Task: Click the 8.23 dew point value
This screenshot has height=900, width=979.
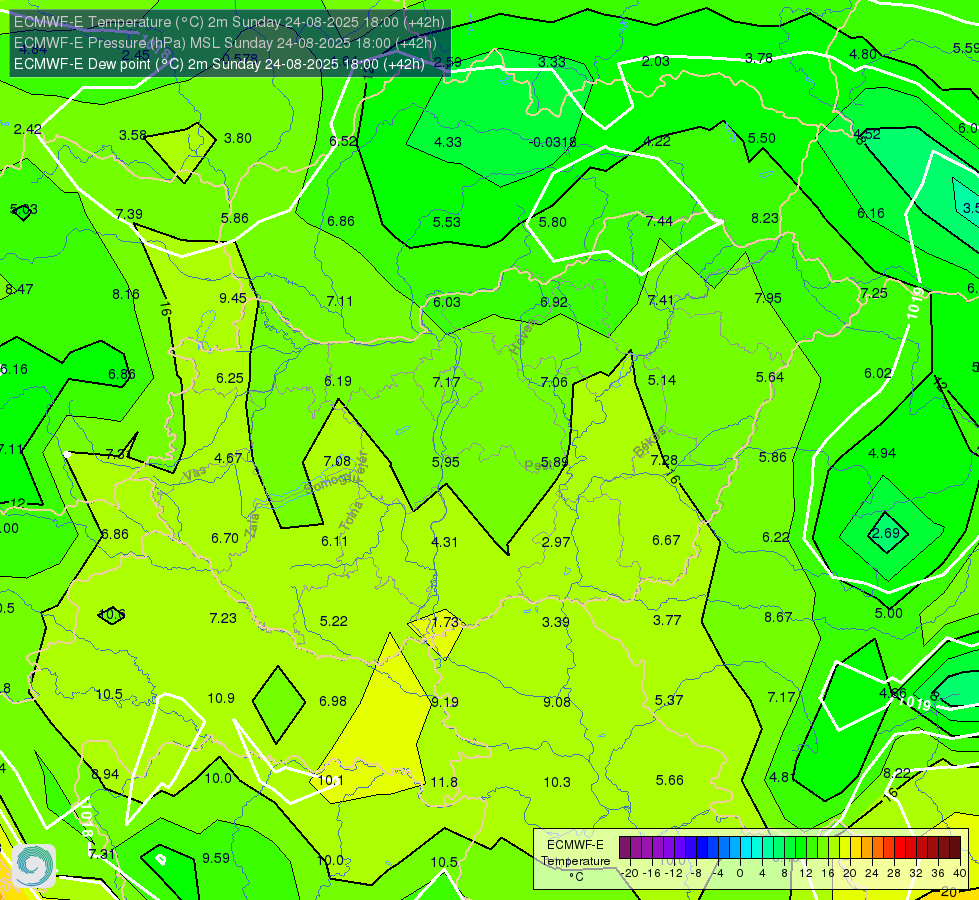Action: point(765,218)
